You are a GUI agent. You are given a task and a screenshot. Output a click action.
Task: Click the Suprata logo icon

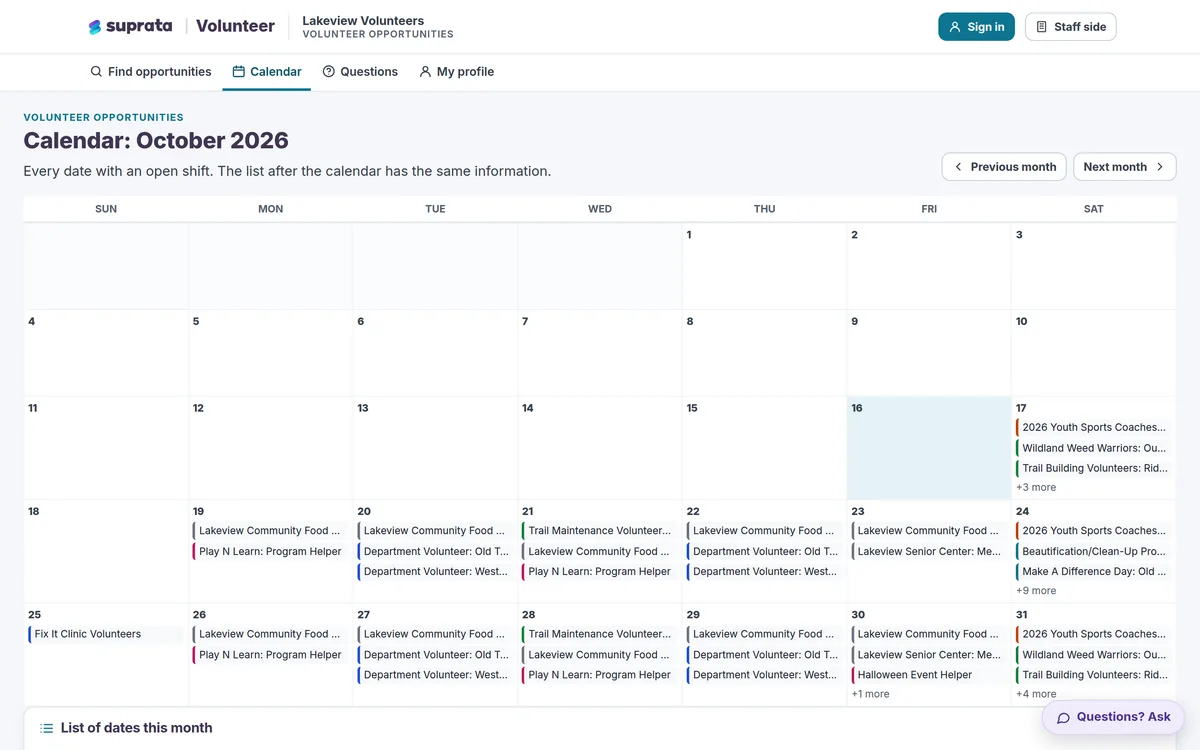pos(95,27)
